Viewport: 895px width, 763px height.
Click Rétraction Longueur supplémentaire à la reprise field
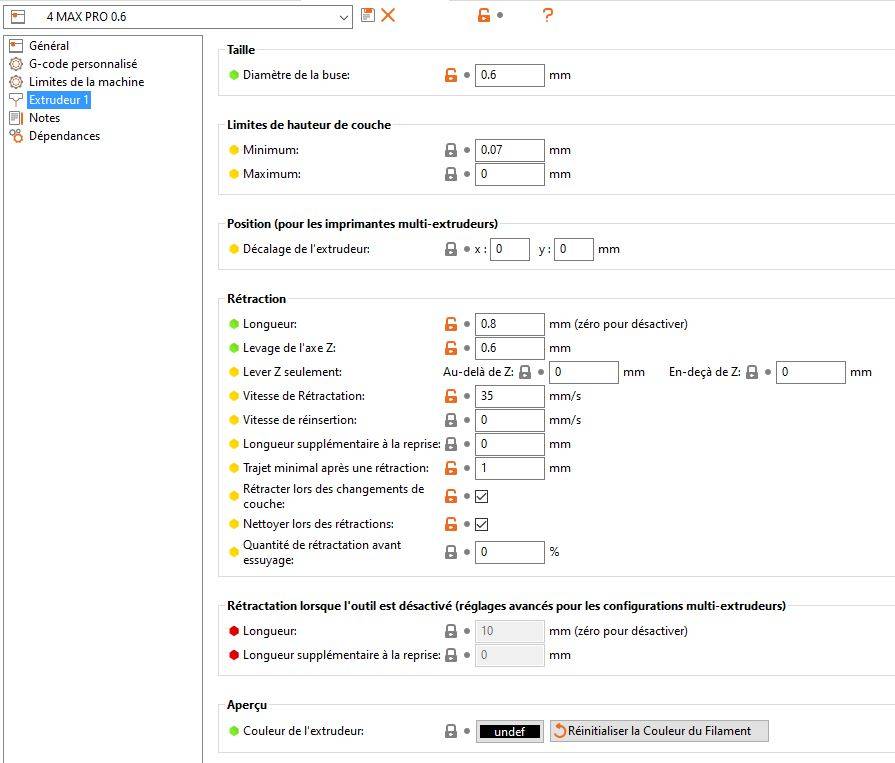509,444
